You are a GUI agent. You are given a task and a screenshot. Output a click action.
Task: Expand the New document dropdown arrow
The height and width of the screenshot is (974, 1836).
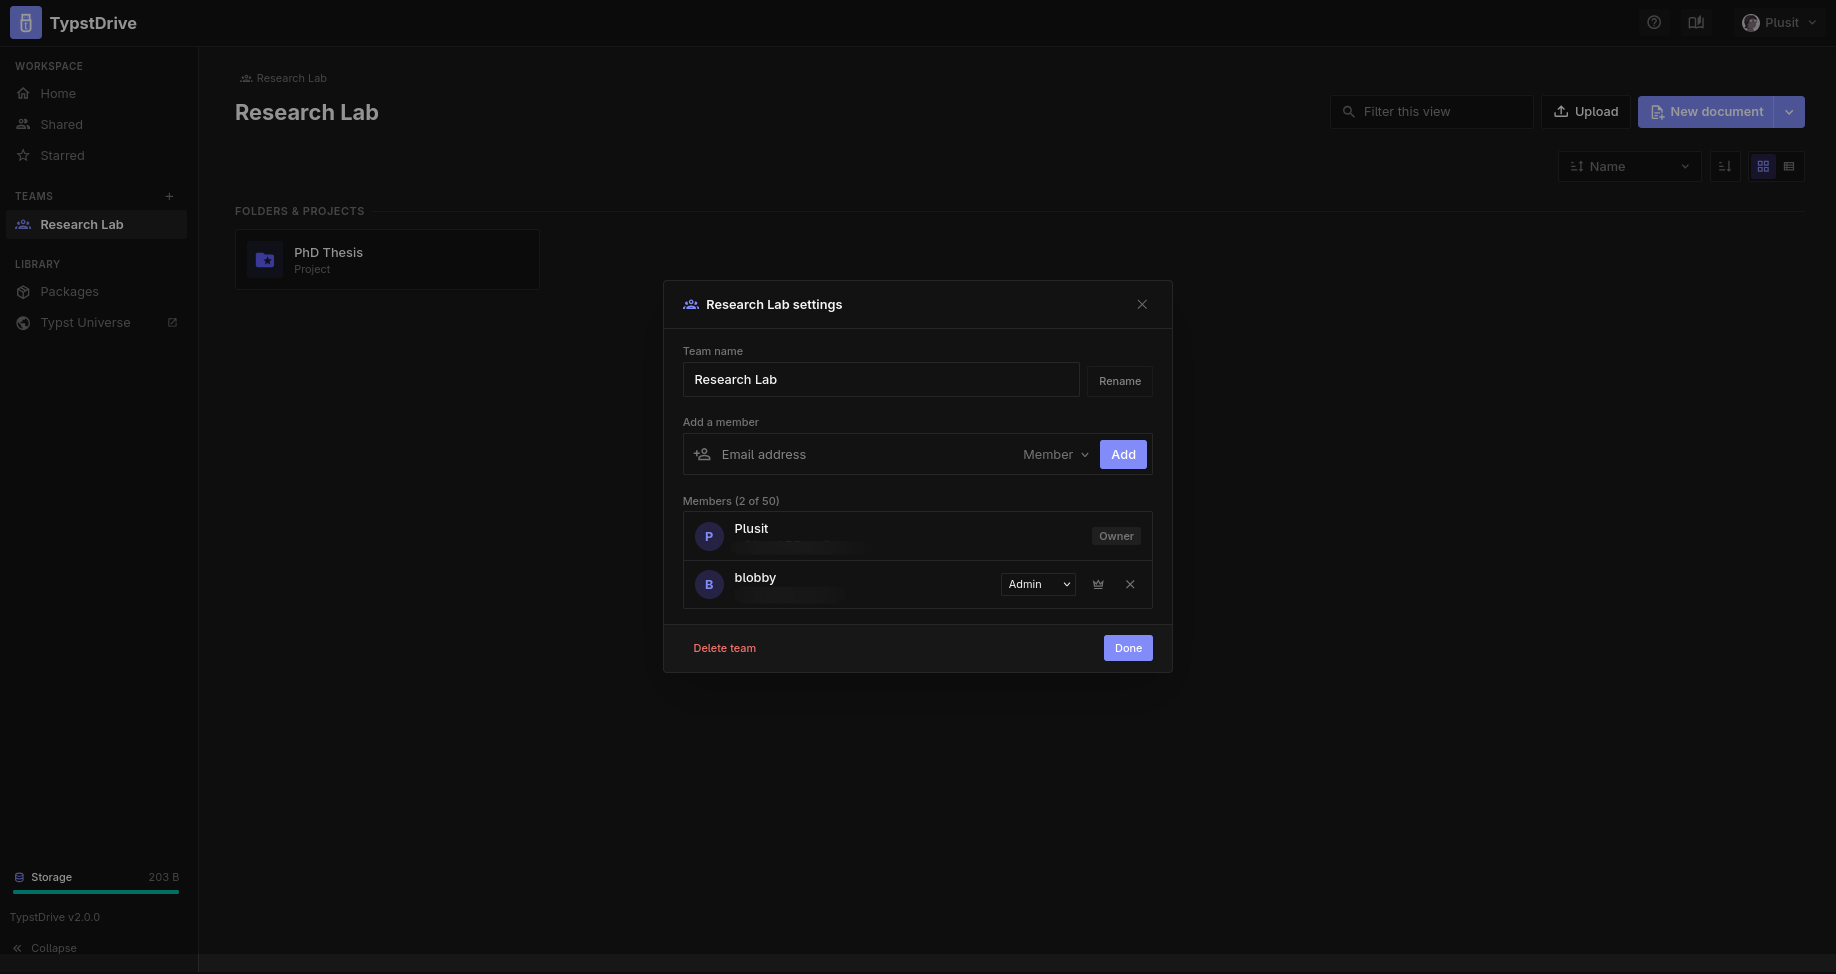(x=1789, y=112)
